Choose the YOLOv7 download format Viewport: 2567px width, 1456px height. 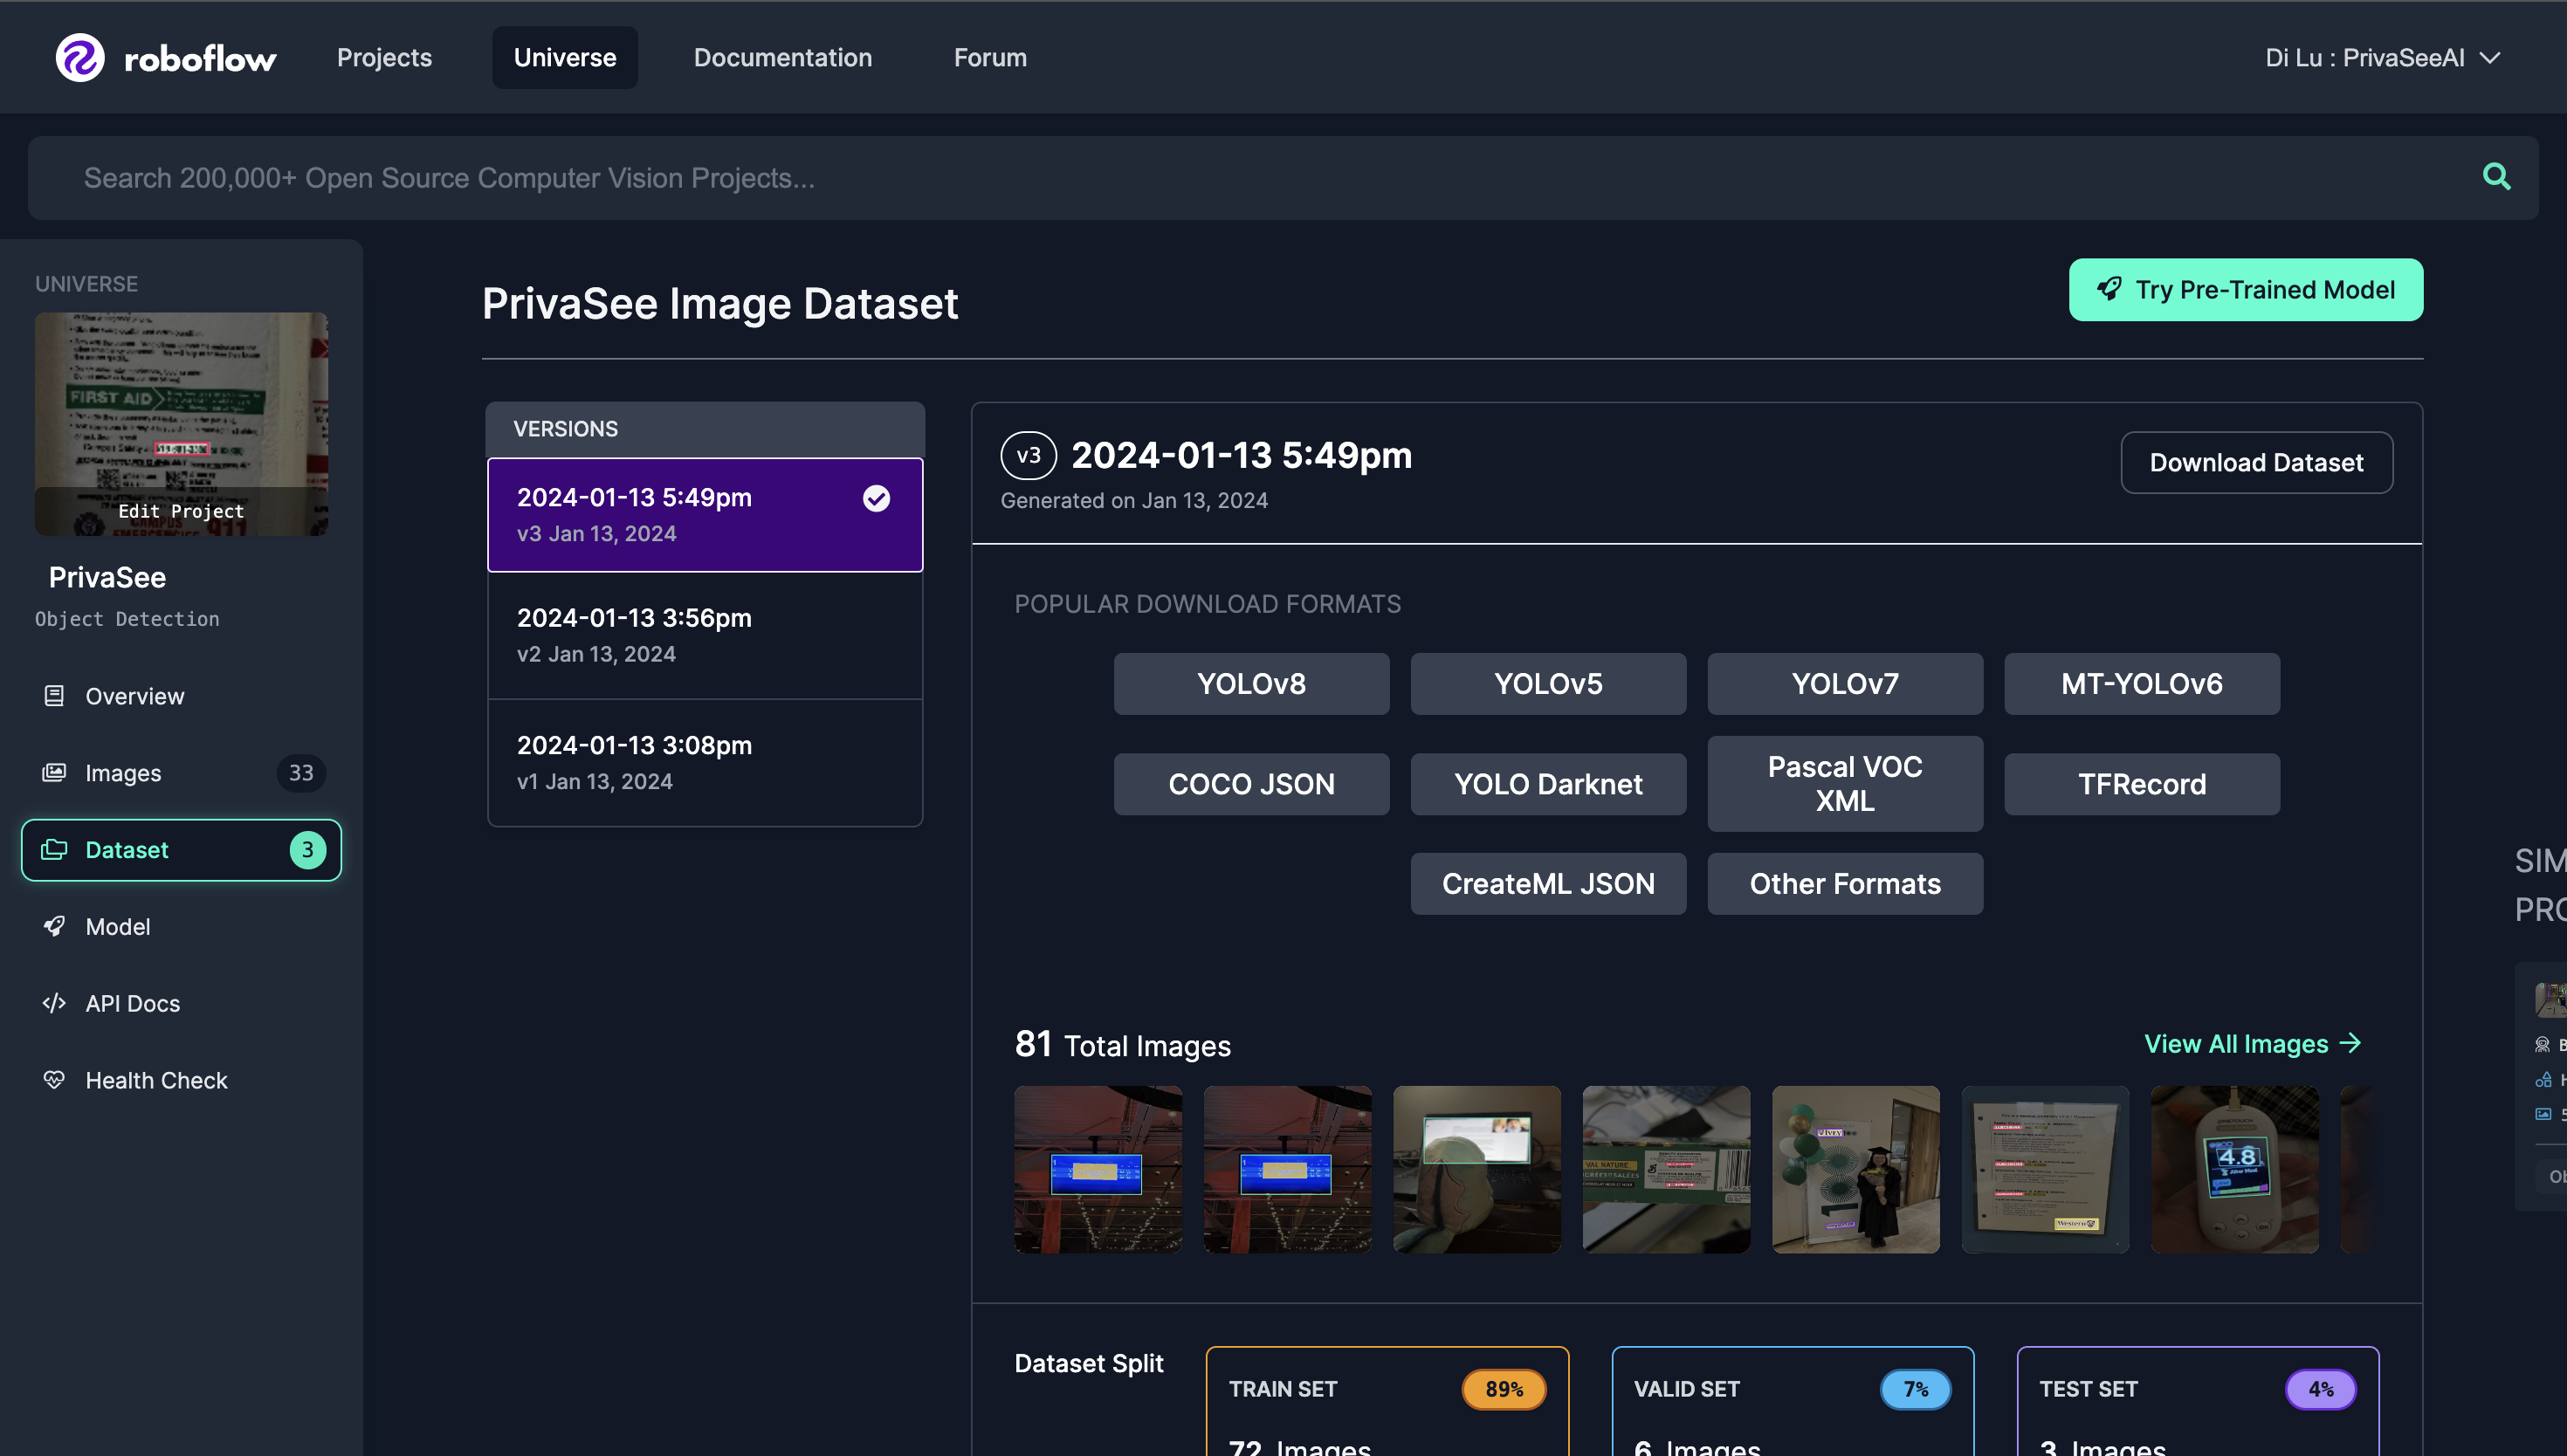1845,684
